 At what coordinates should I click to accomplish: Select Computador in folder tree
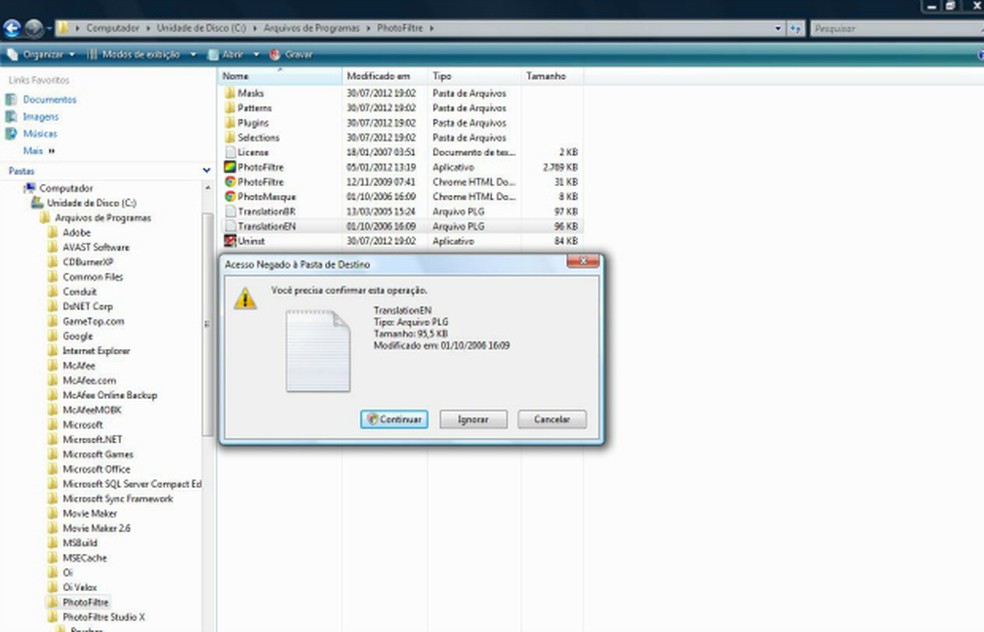pyautogui.click(x=66, y=188)
